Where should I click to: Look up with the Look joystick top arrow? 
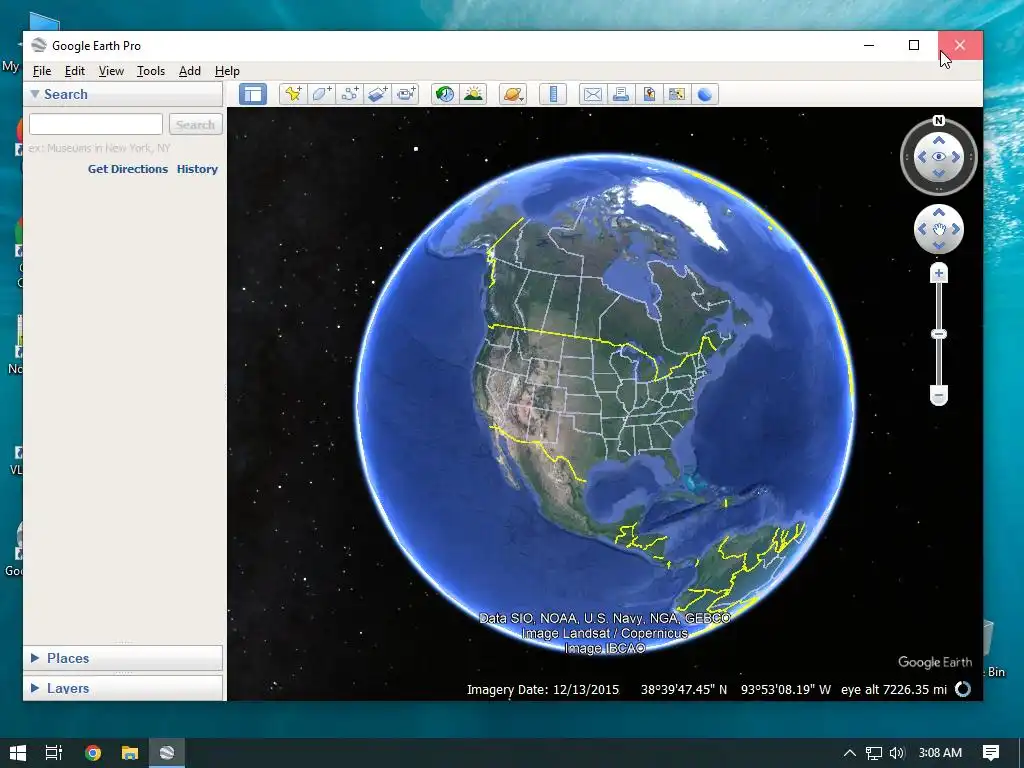[938, 140]
